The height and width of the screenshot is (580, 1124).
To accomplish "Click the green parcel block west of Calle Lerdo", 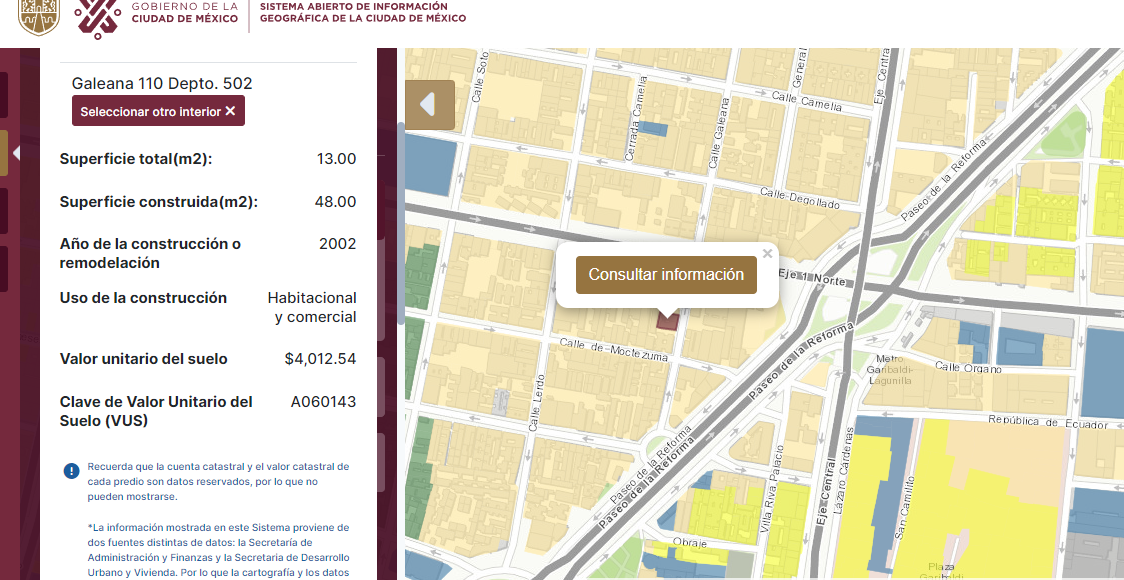I will [x=421, y=277].
